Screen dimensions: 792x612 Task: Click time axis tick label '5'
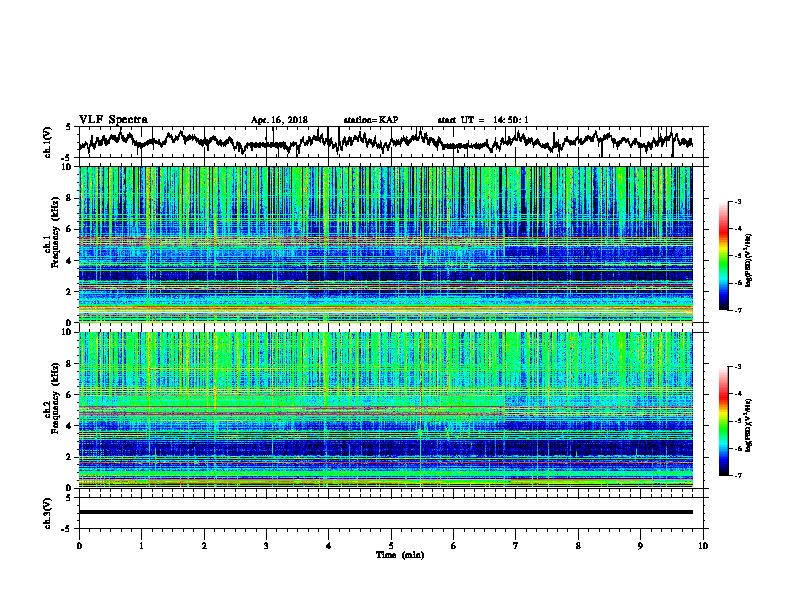click(x=391, y=546)
